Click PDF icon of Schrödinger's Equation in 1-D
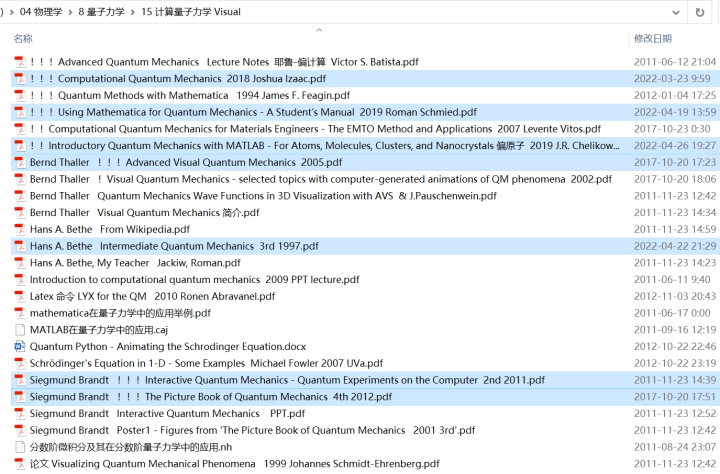Screen dimensions: 720x474 pos(20,363)
